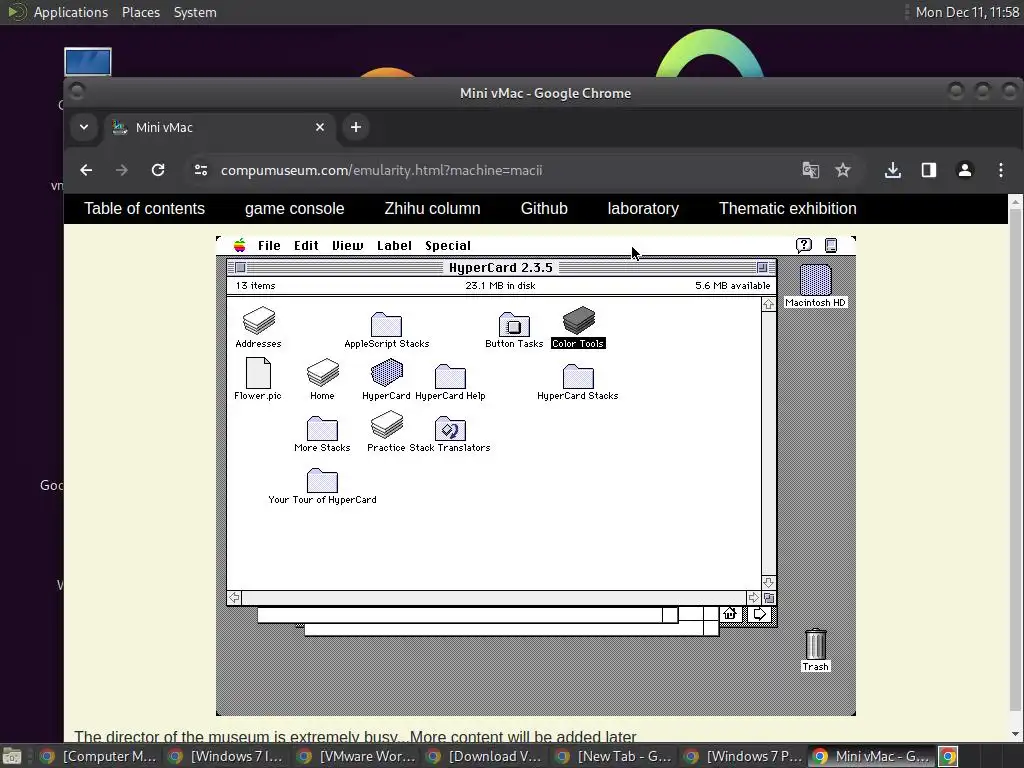This screenshot has width=1024, height=768.
Task: Select the AppleScript Stacks folder
Action: point(386,324)
